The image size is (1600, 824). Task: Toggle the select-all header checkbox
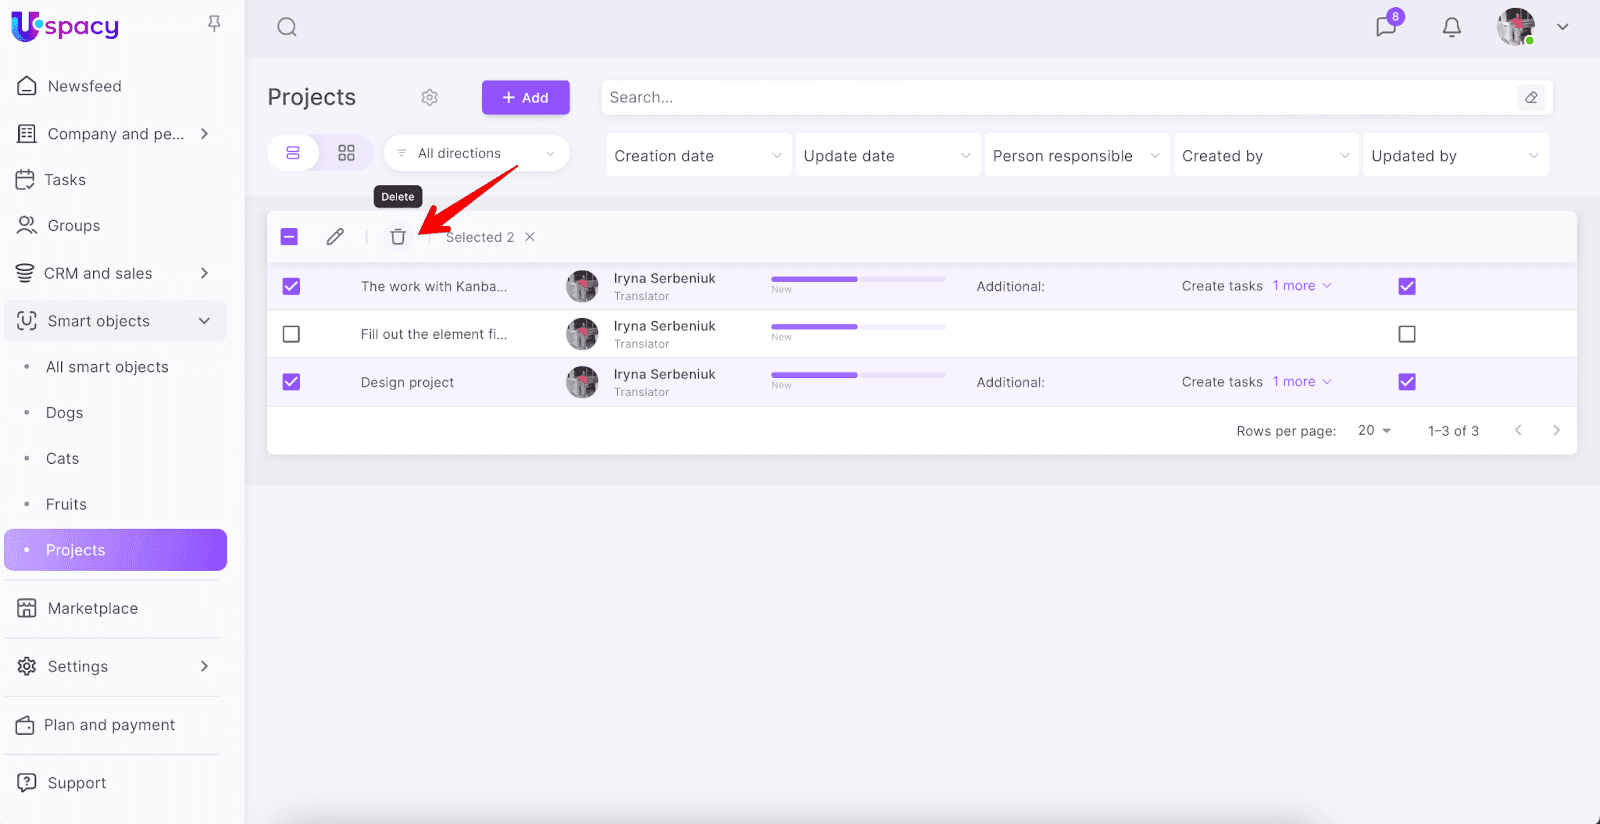(x=289, y=237)
